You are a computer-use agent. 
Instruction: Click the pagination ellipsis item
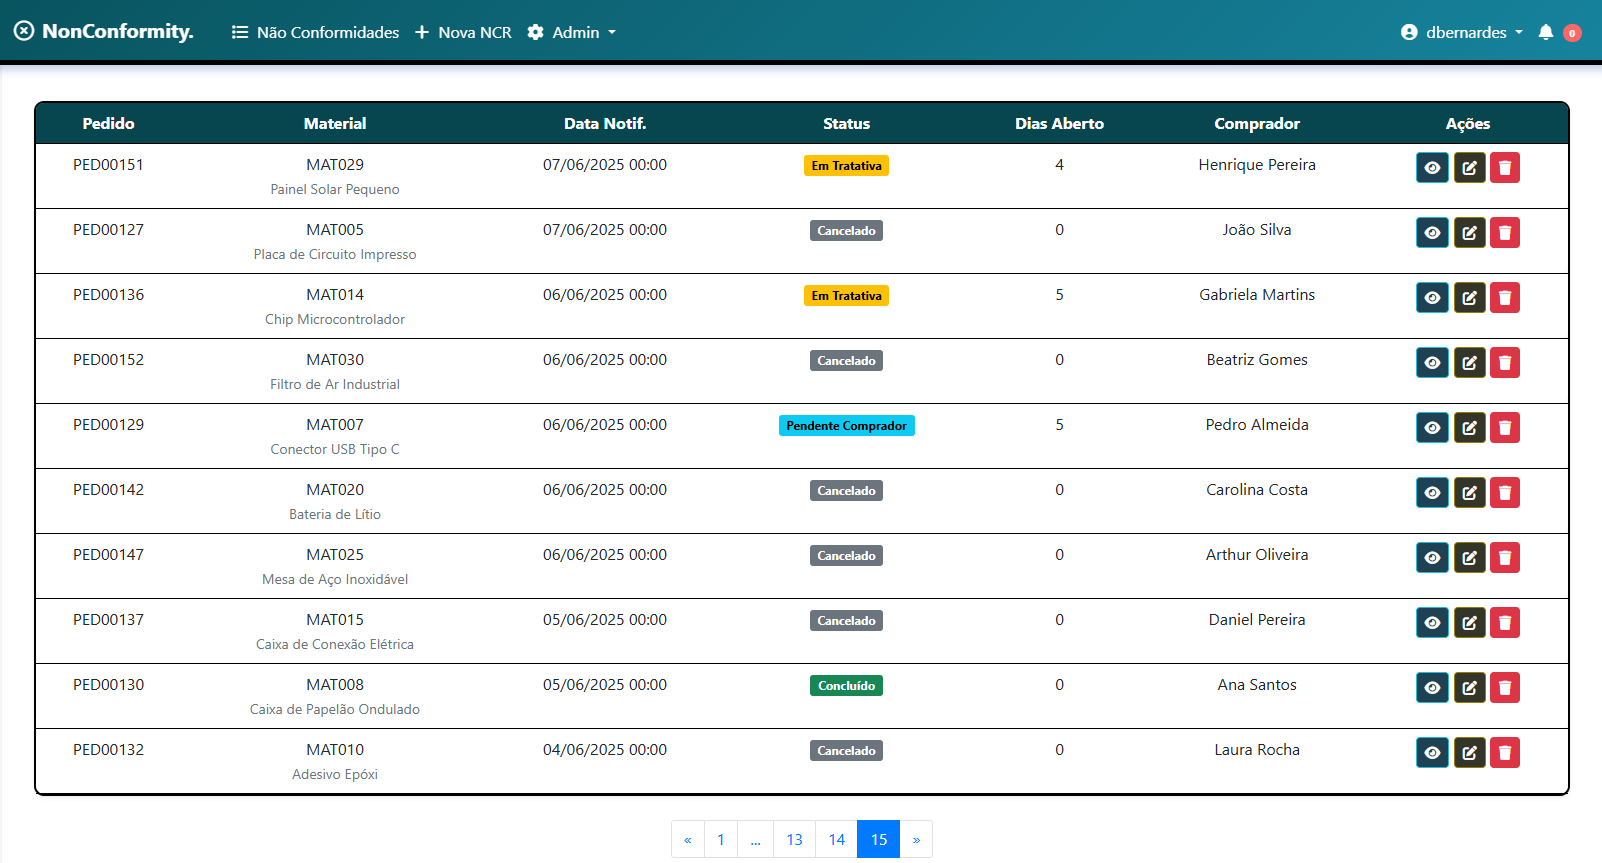coord(755,840)
